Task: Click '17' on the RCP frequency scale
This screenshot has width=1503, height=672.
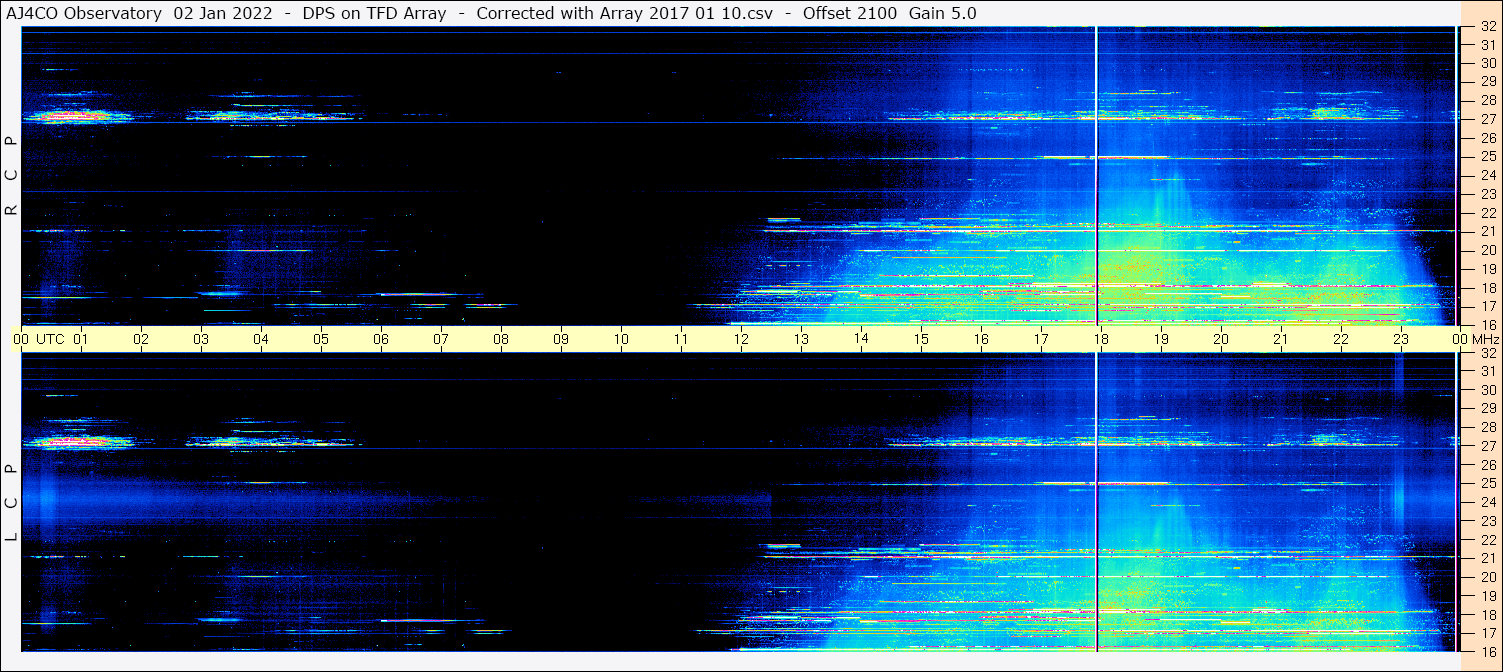Action: (1488, 306)
